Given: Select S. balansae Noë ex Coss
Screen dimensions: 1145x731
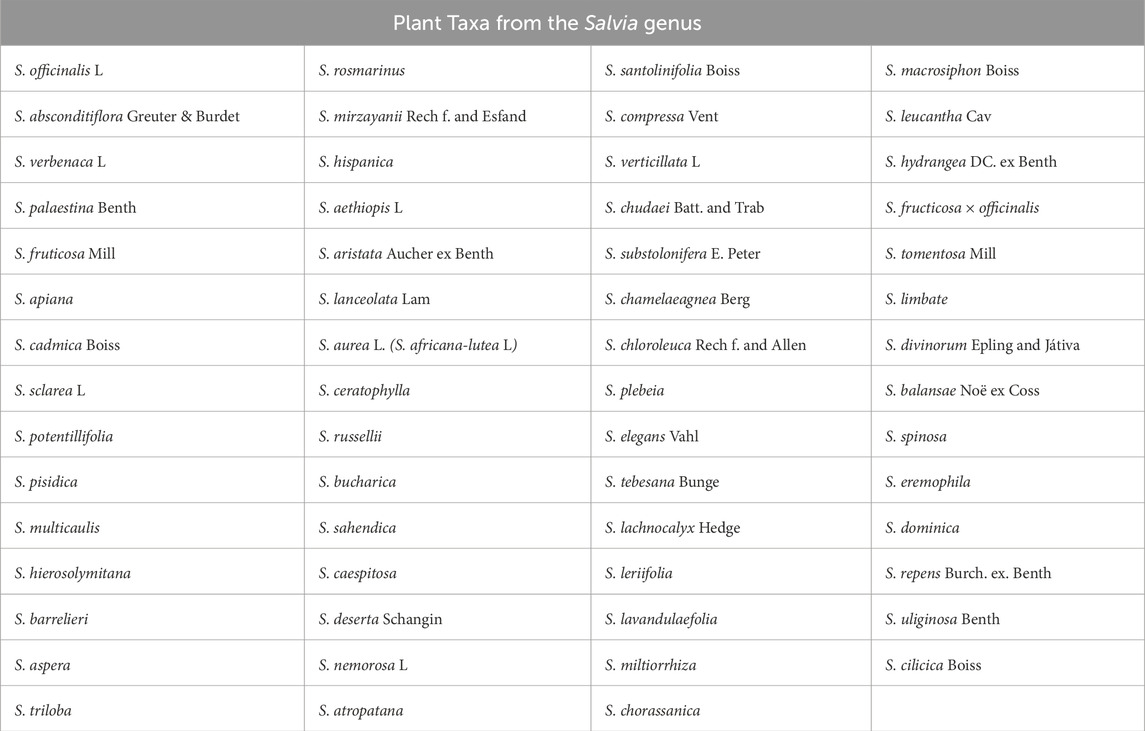Looking at the screenshot, I should [962, 390].
